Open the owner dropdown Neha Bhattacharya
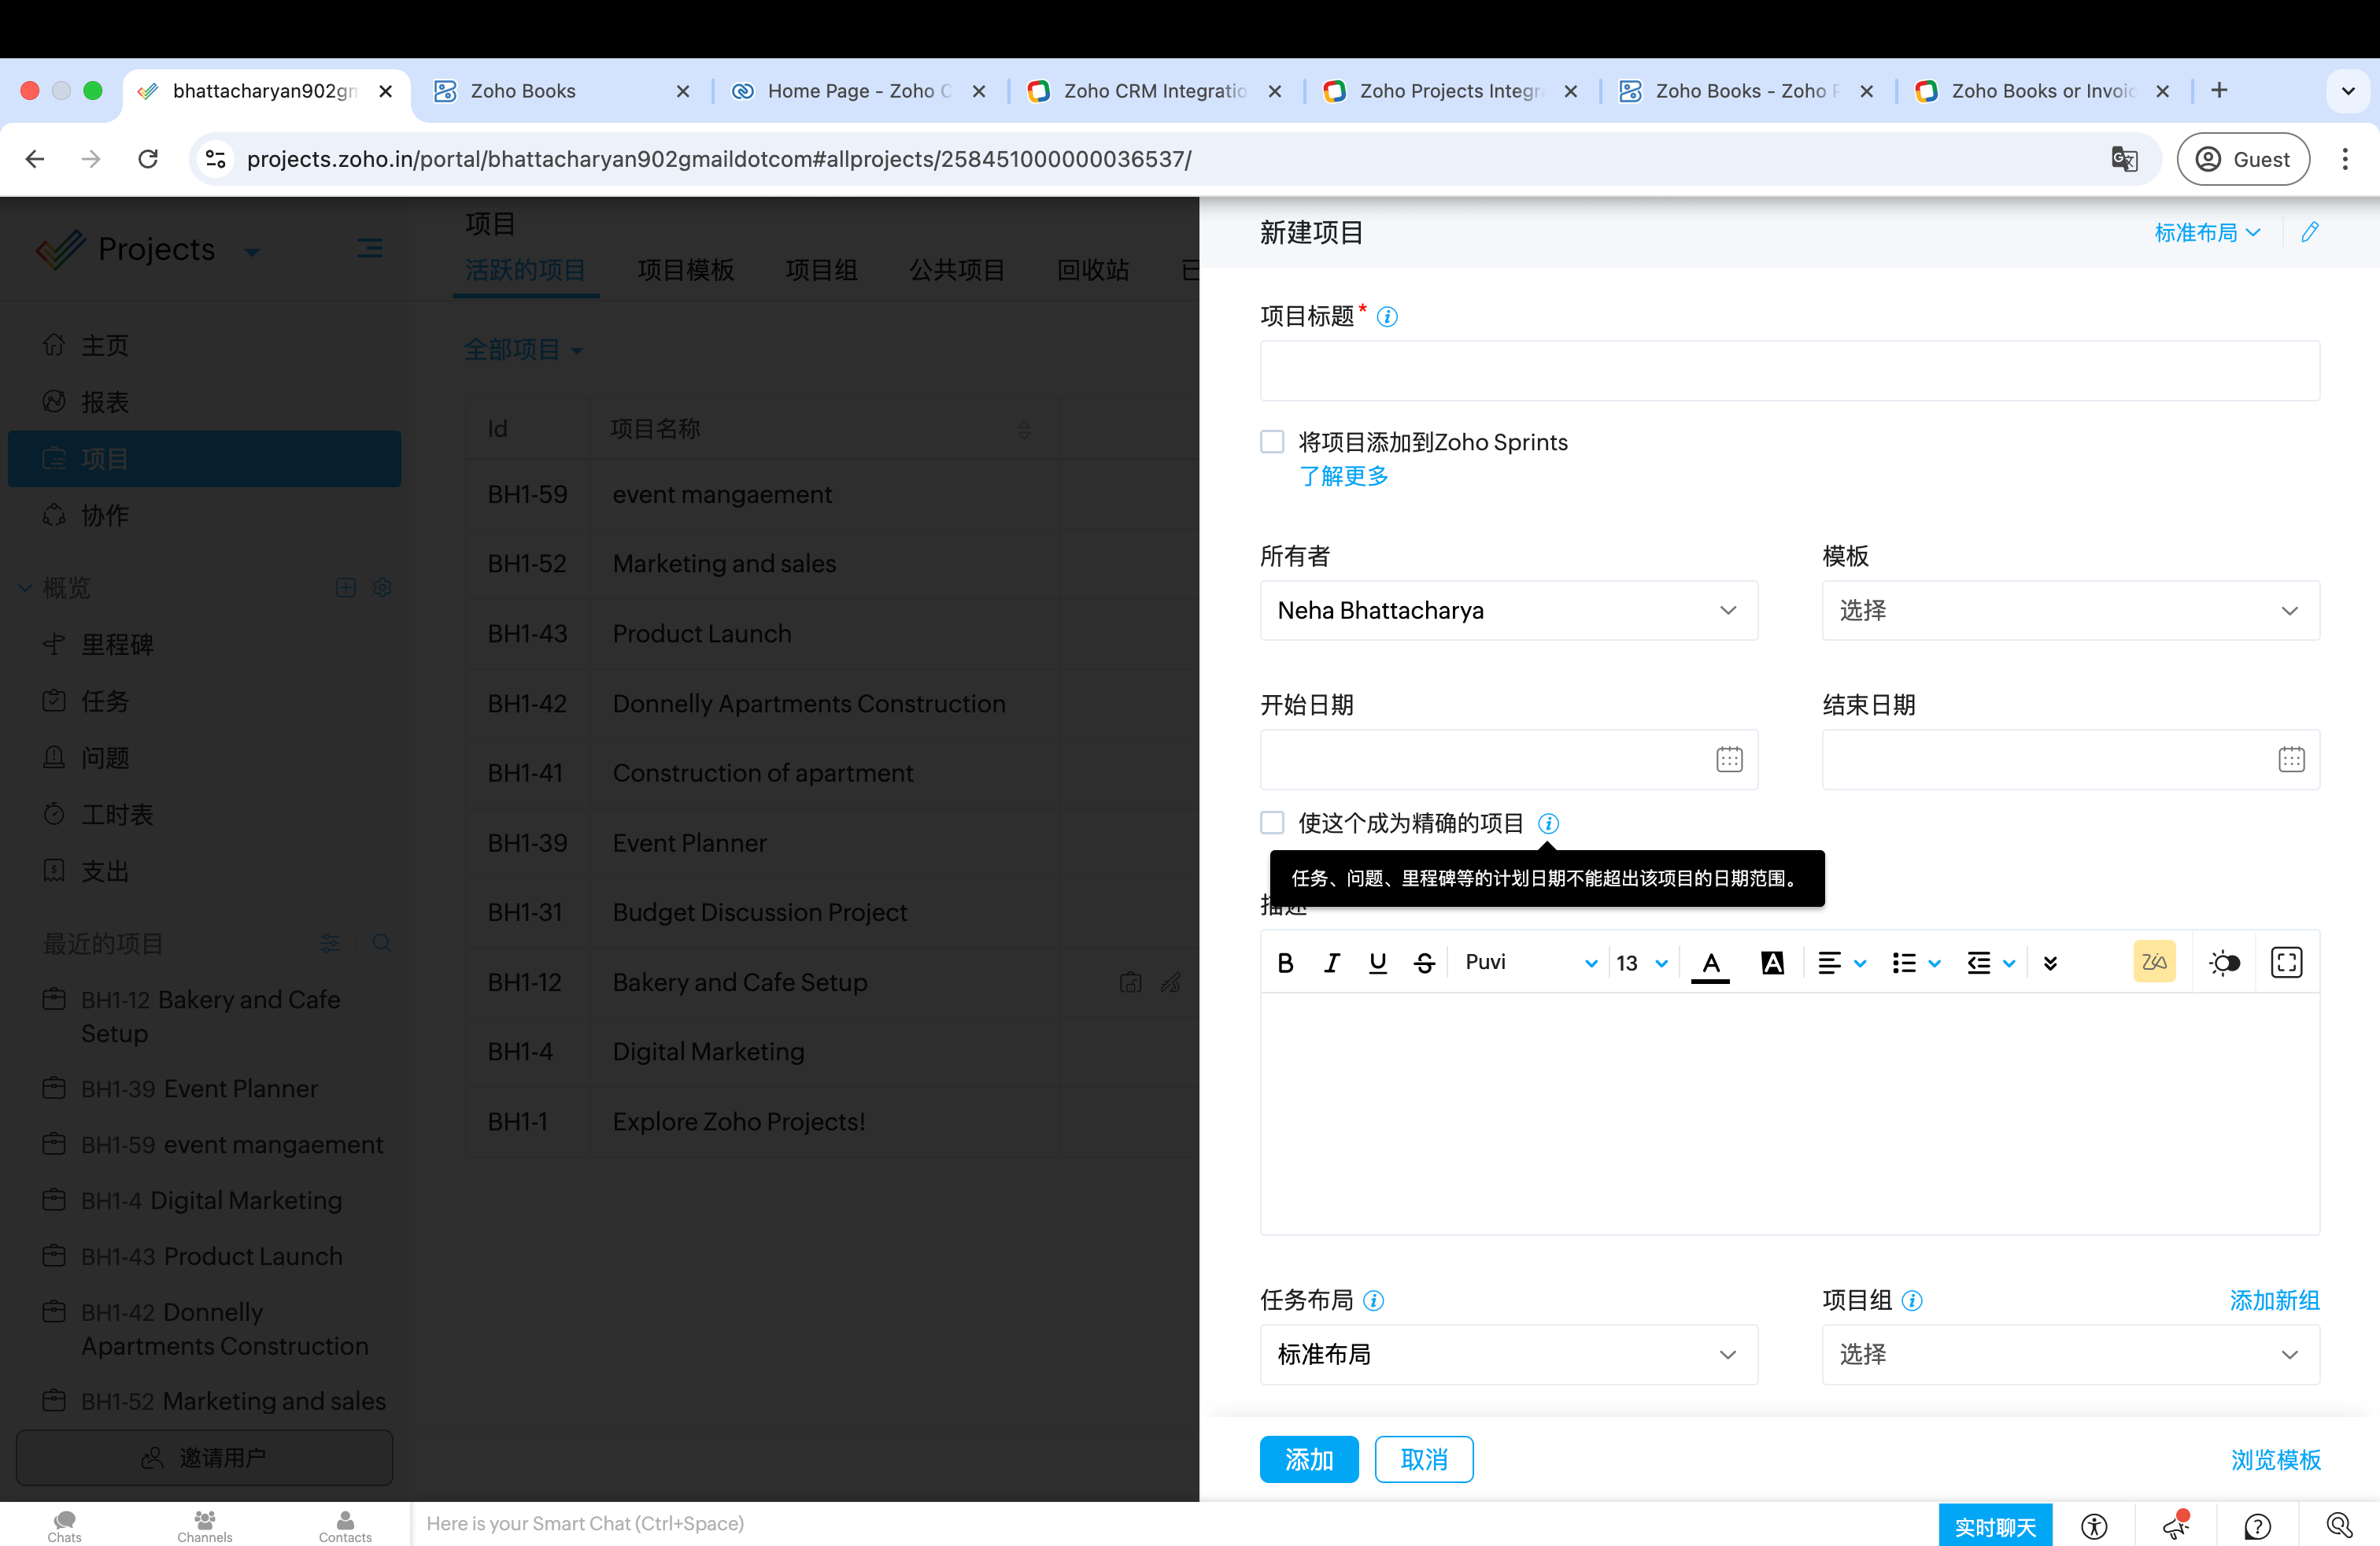 point(1508,610)
